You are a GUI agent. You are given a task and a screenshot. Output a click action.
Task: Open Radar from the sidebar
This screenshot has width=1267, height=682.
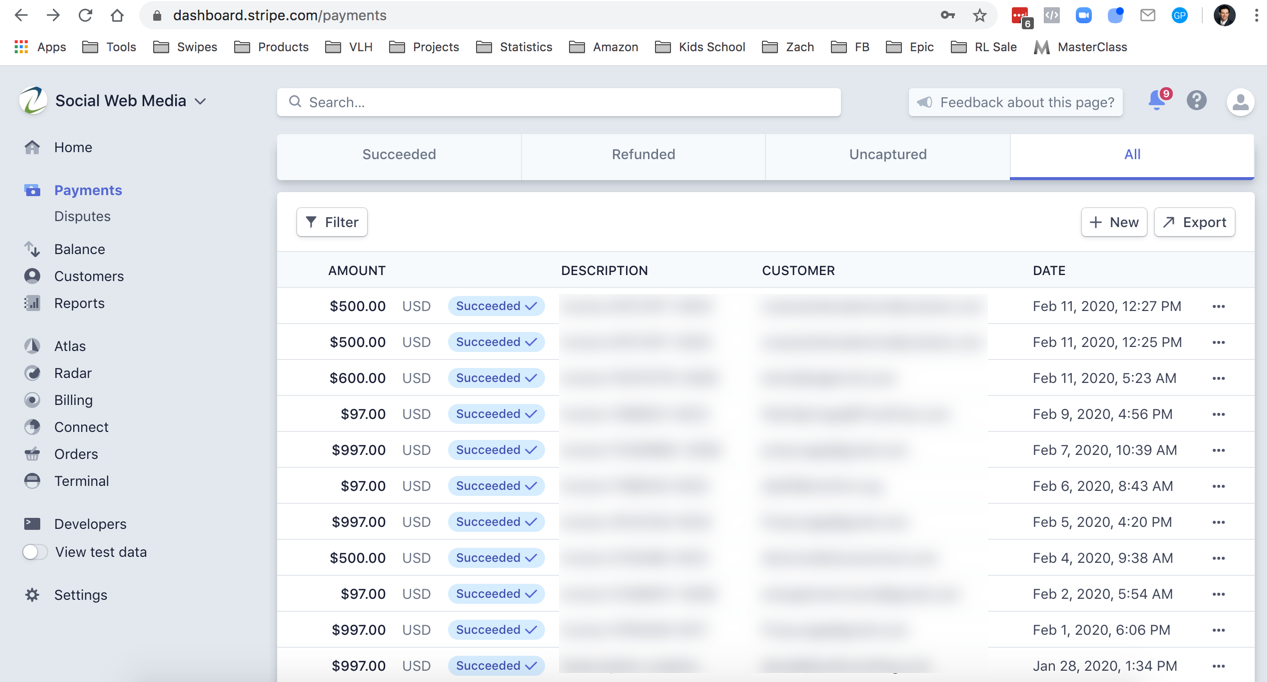72,373
